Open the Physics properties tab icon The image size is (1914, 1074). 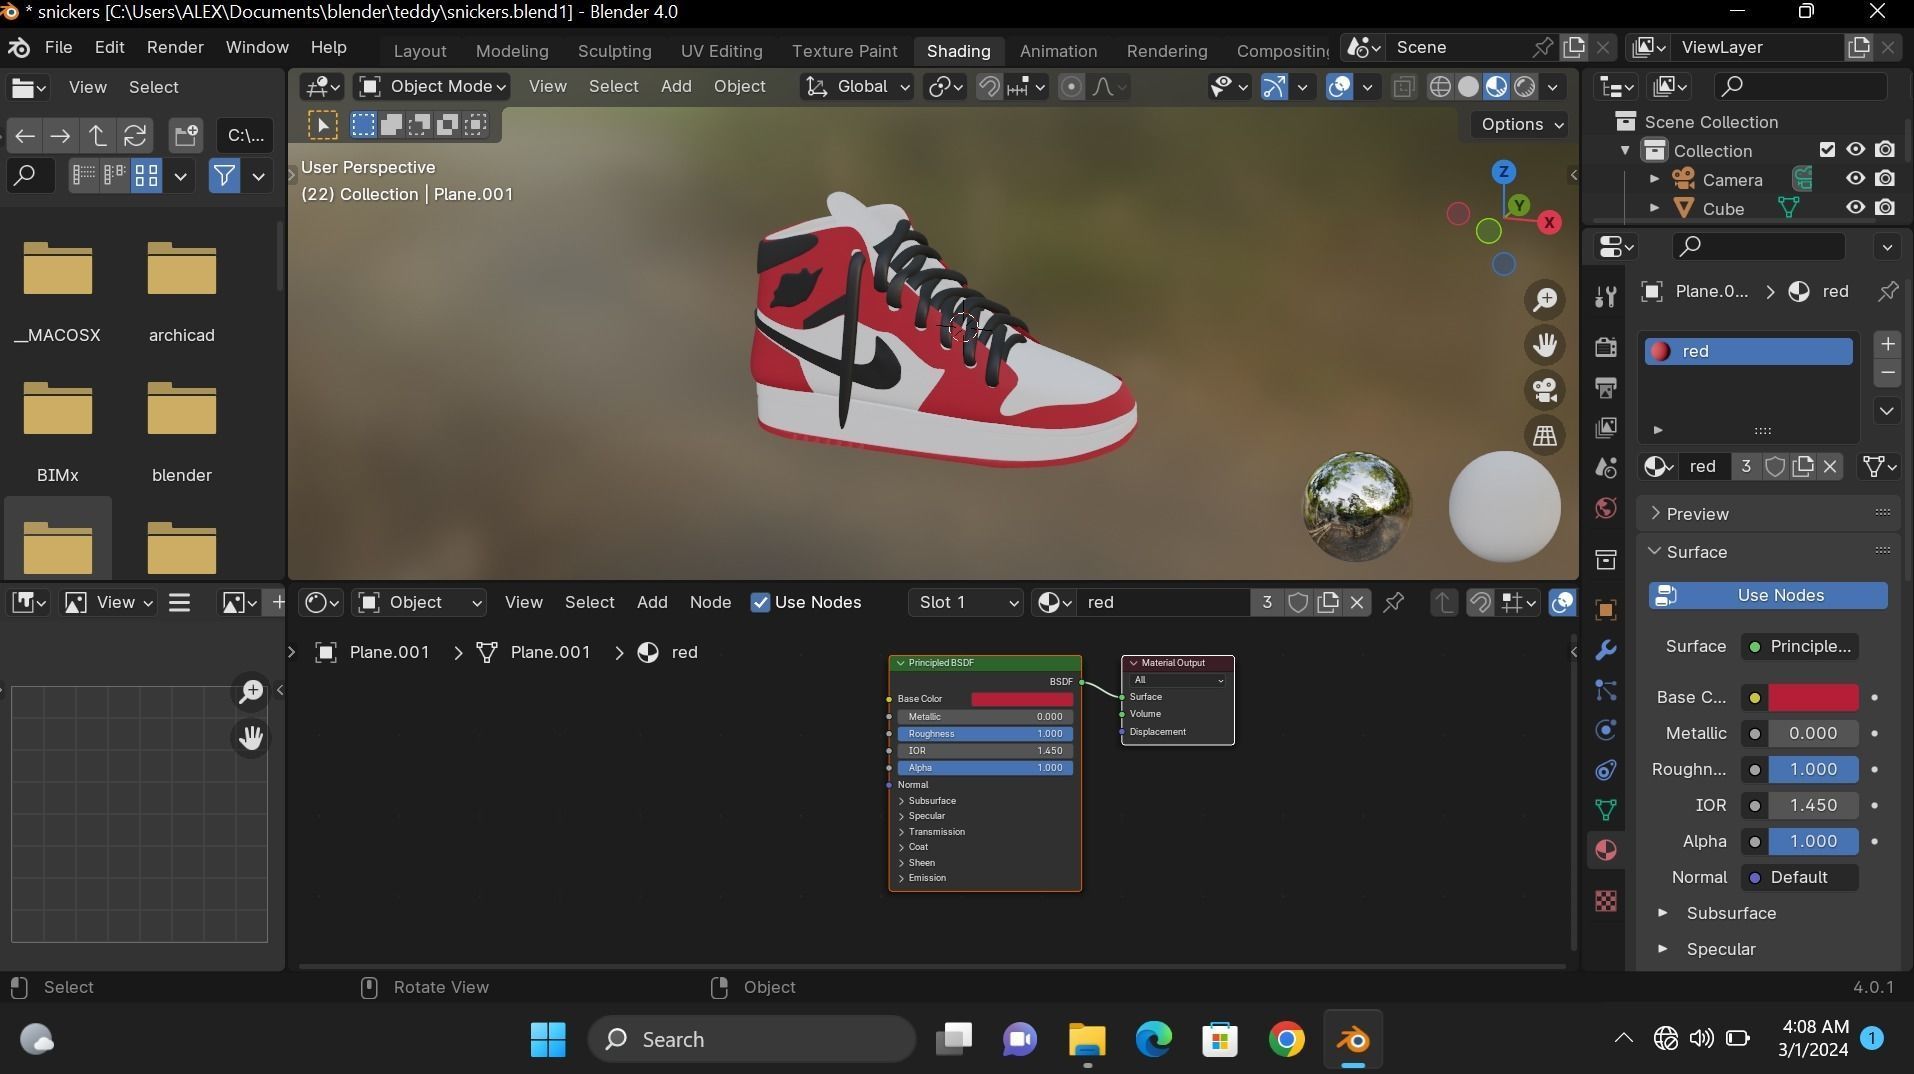1606,730
